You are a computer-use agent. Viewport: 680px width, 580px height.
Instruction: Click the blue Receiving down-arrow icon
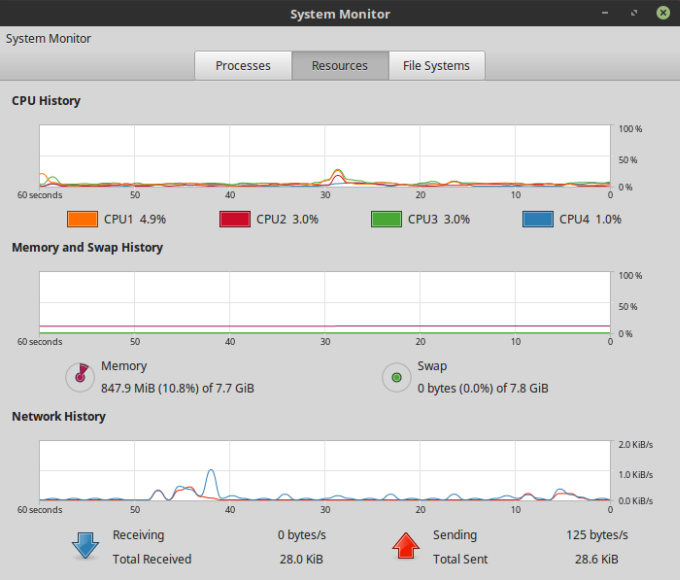(x=85, y=545)
